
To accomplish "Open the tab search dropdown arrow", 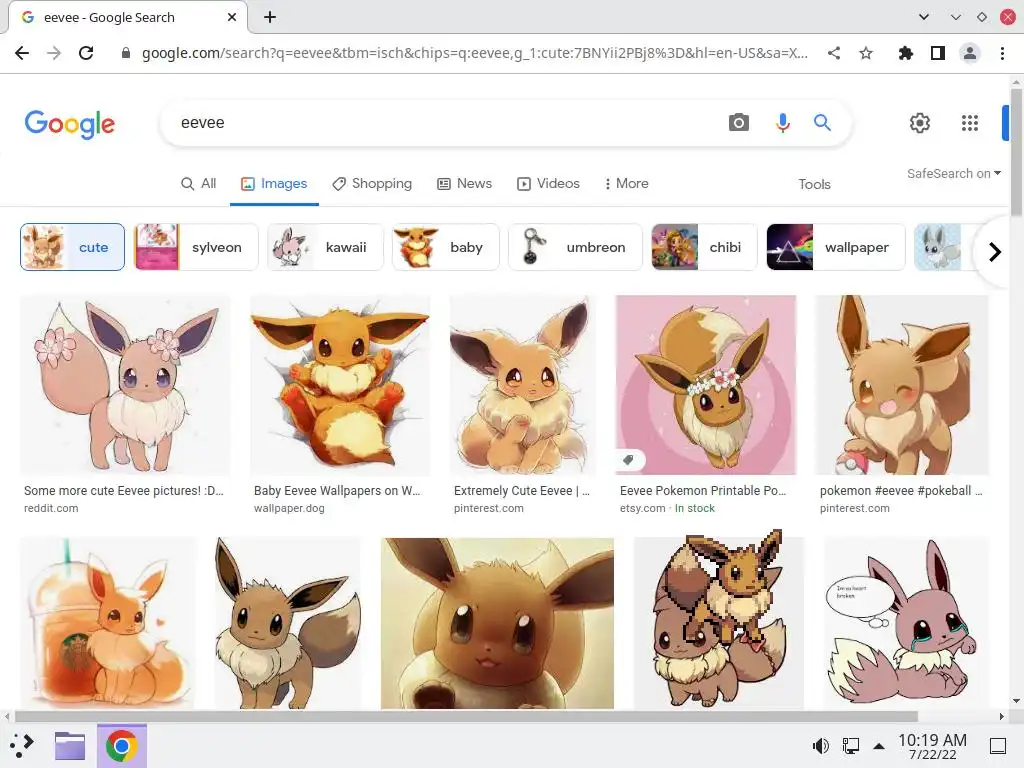I will 923,17.
